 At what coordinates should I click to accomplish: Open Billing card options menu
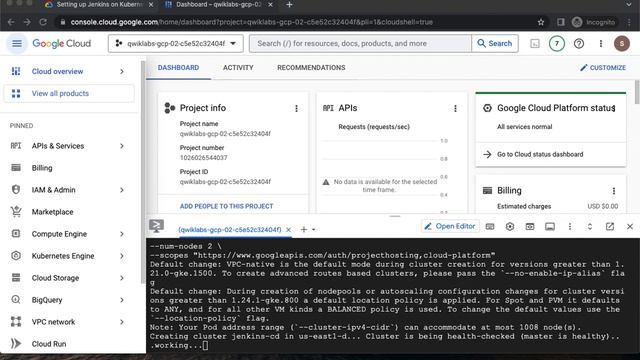click(x=613, y=191)
